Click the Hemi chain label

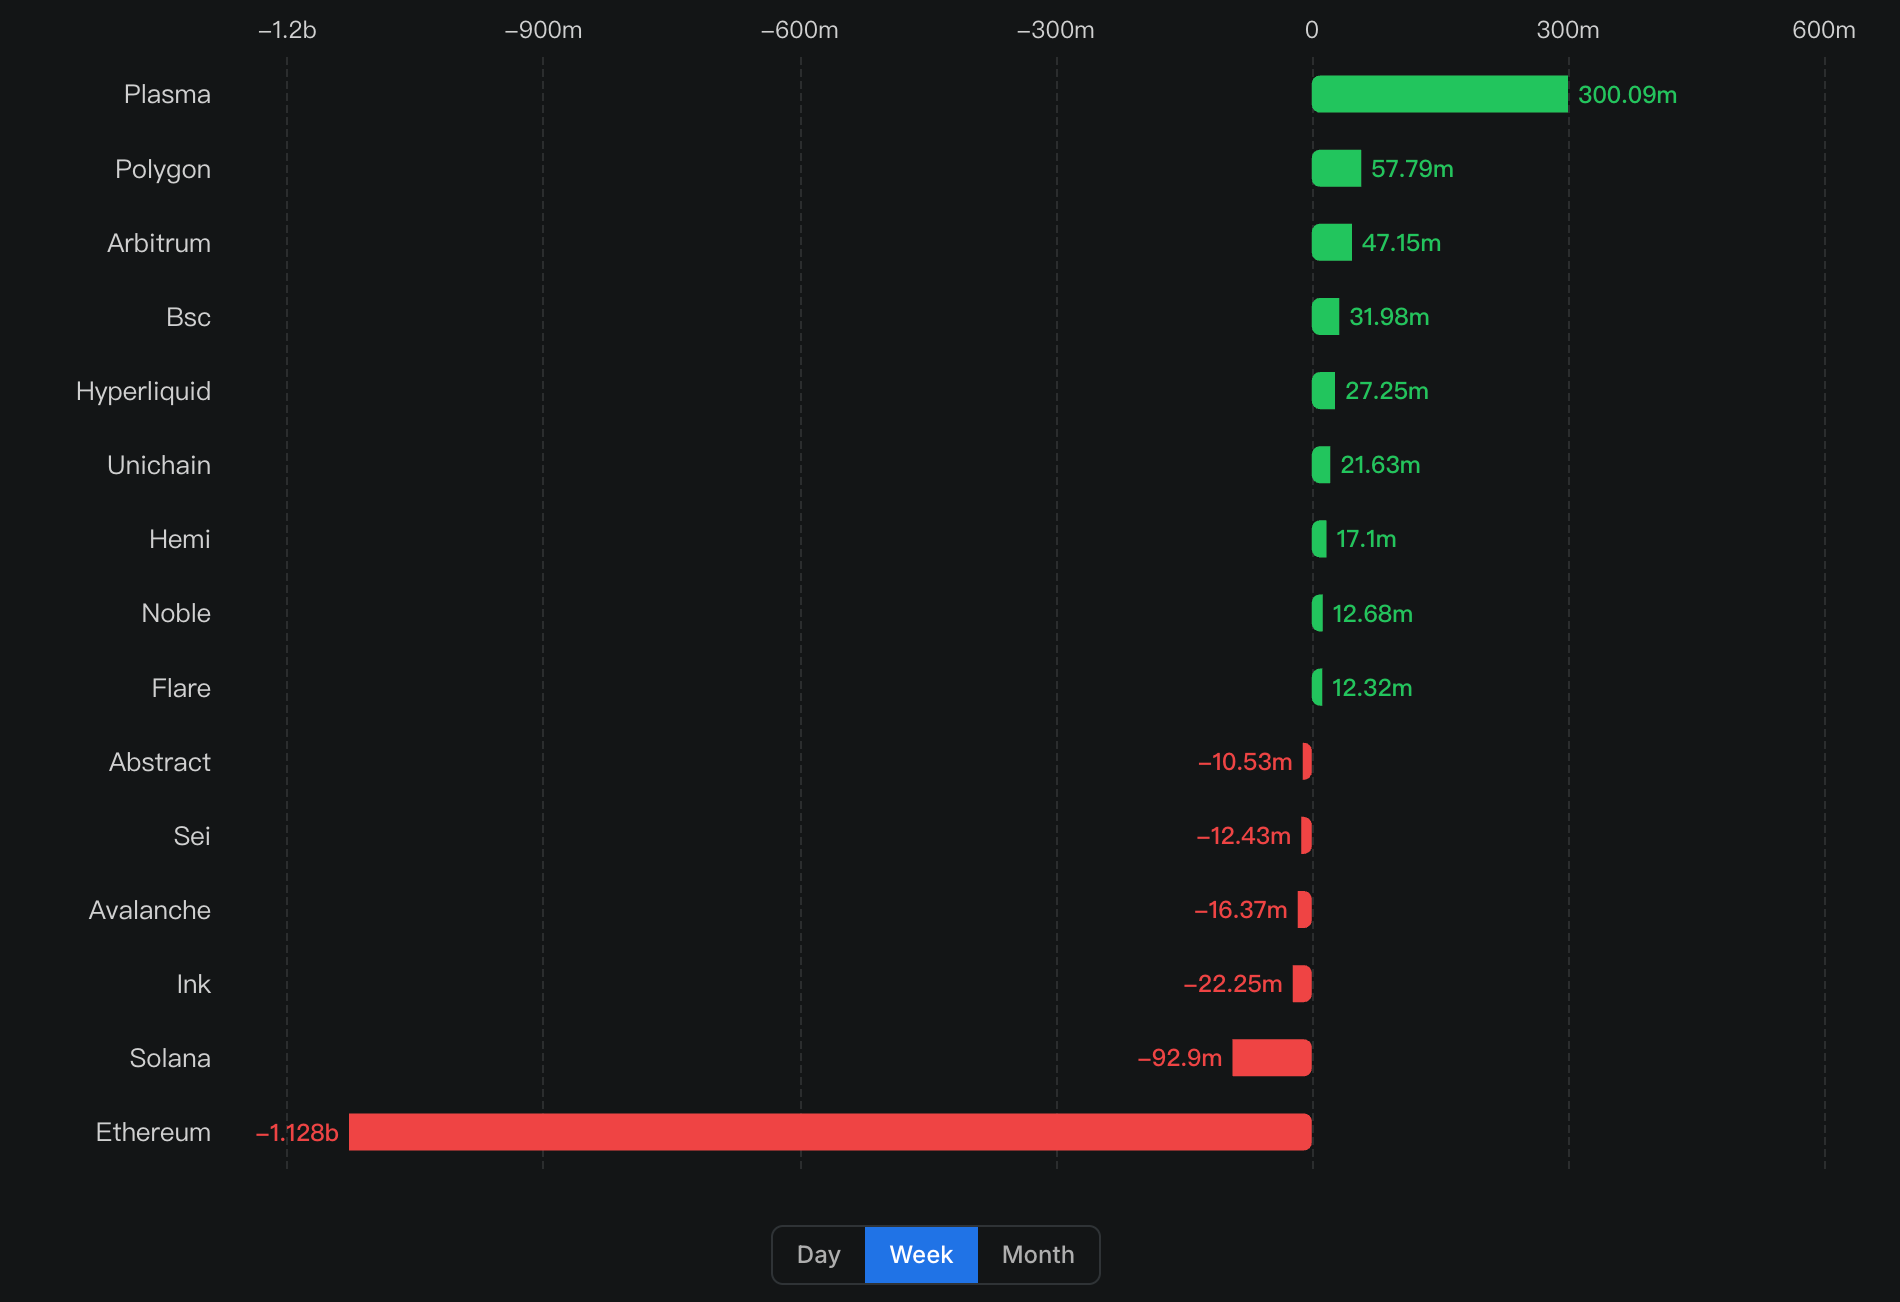coord(180,539)
